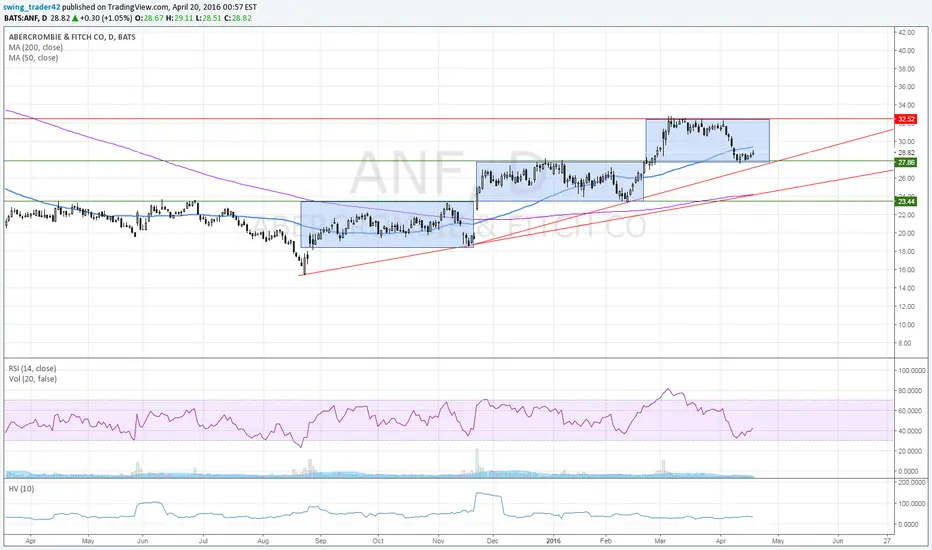Select the HV (10) indicator label
Screen dimensions: 932x550
[21, 489]
